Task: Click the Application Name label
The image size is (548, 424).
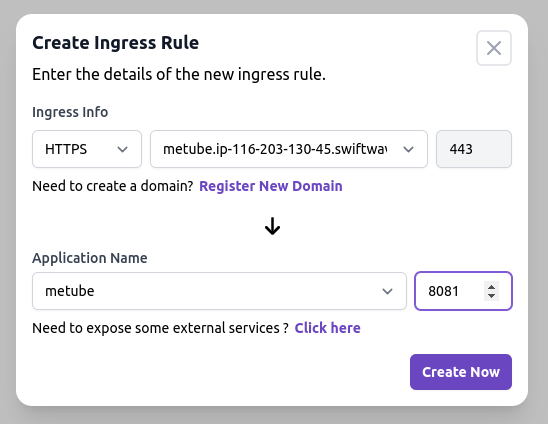Action: click(89, 258)
